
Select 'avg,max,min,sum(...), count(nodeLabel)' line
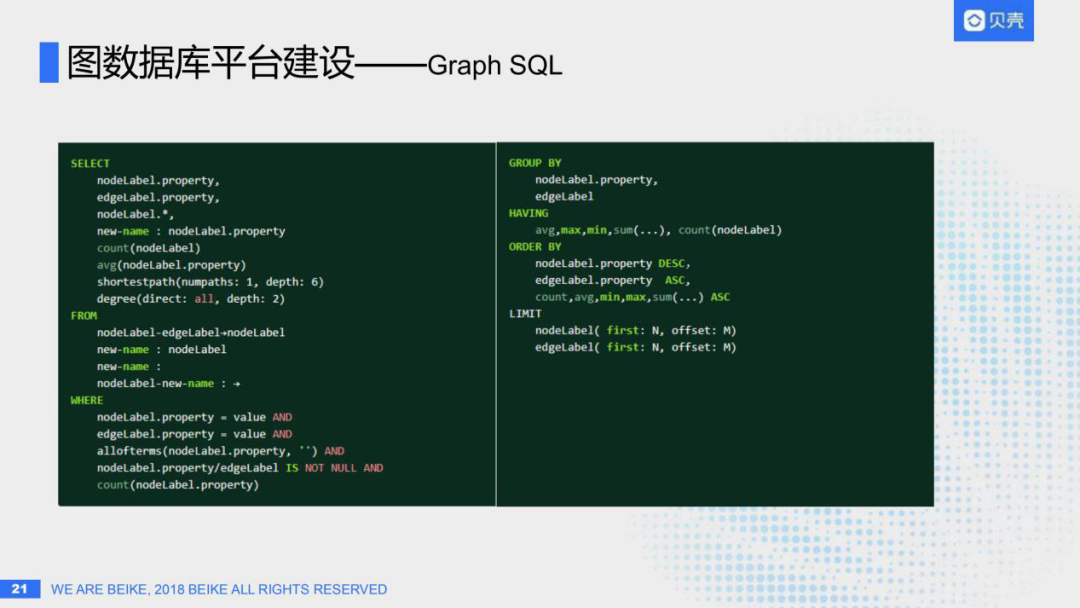tap(658, 230)
